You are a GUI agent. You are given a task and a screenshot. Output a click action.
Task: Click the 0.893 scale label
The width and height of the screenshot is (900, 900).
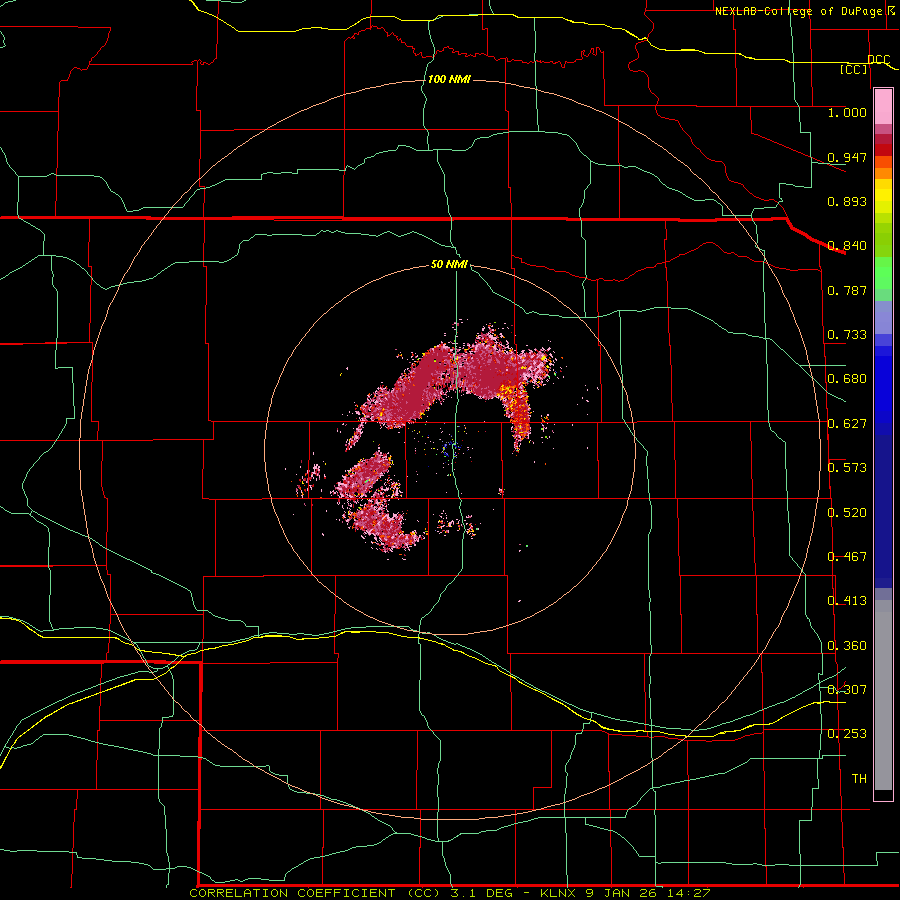[847, 201]
